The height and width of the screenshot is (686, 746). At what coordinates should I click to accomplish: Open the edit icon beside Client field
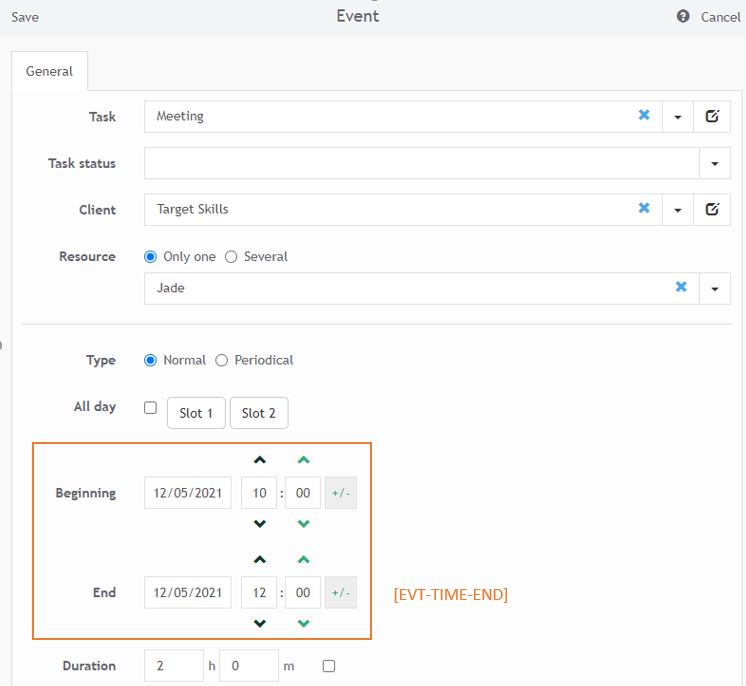(712, 209)
